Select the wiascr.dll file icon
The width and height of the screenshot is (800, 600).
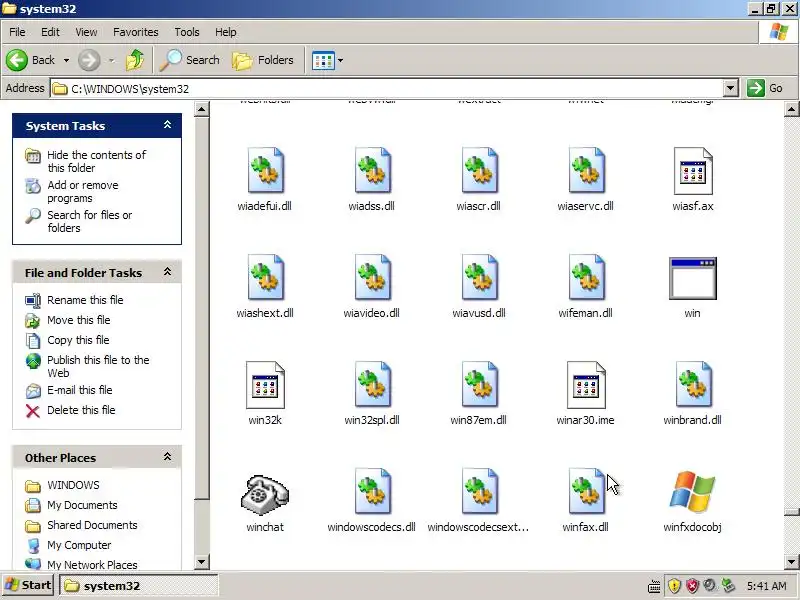point(479,170)
